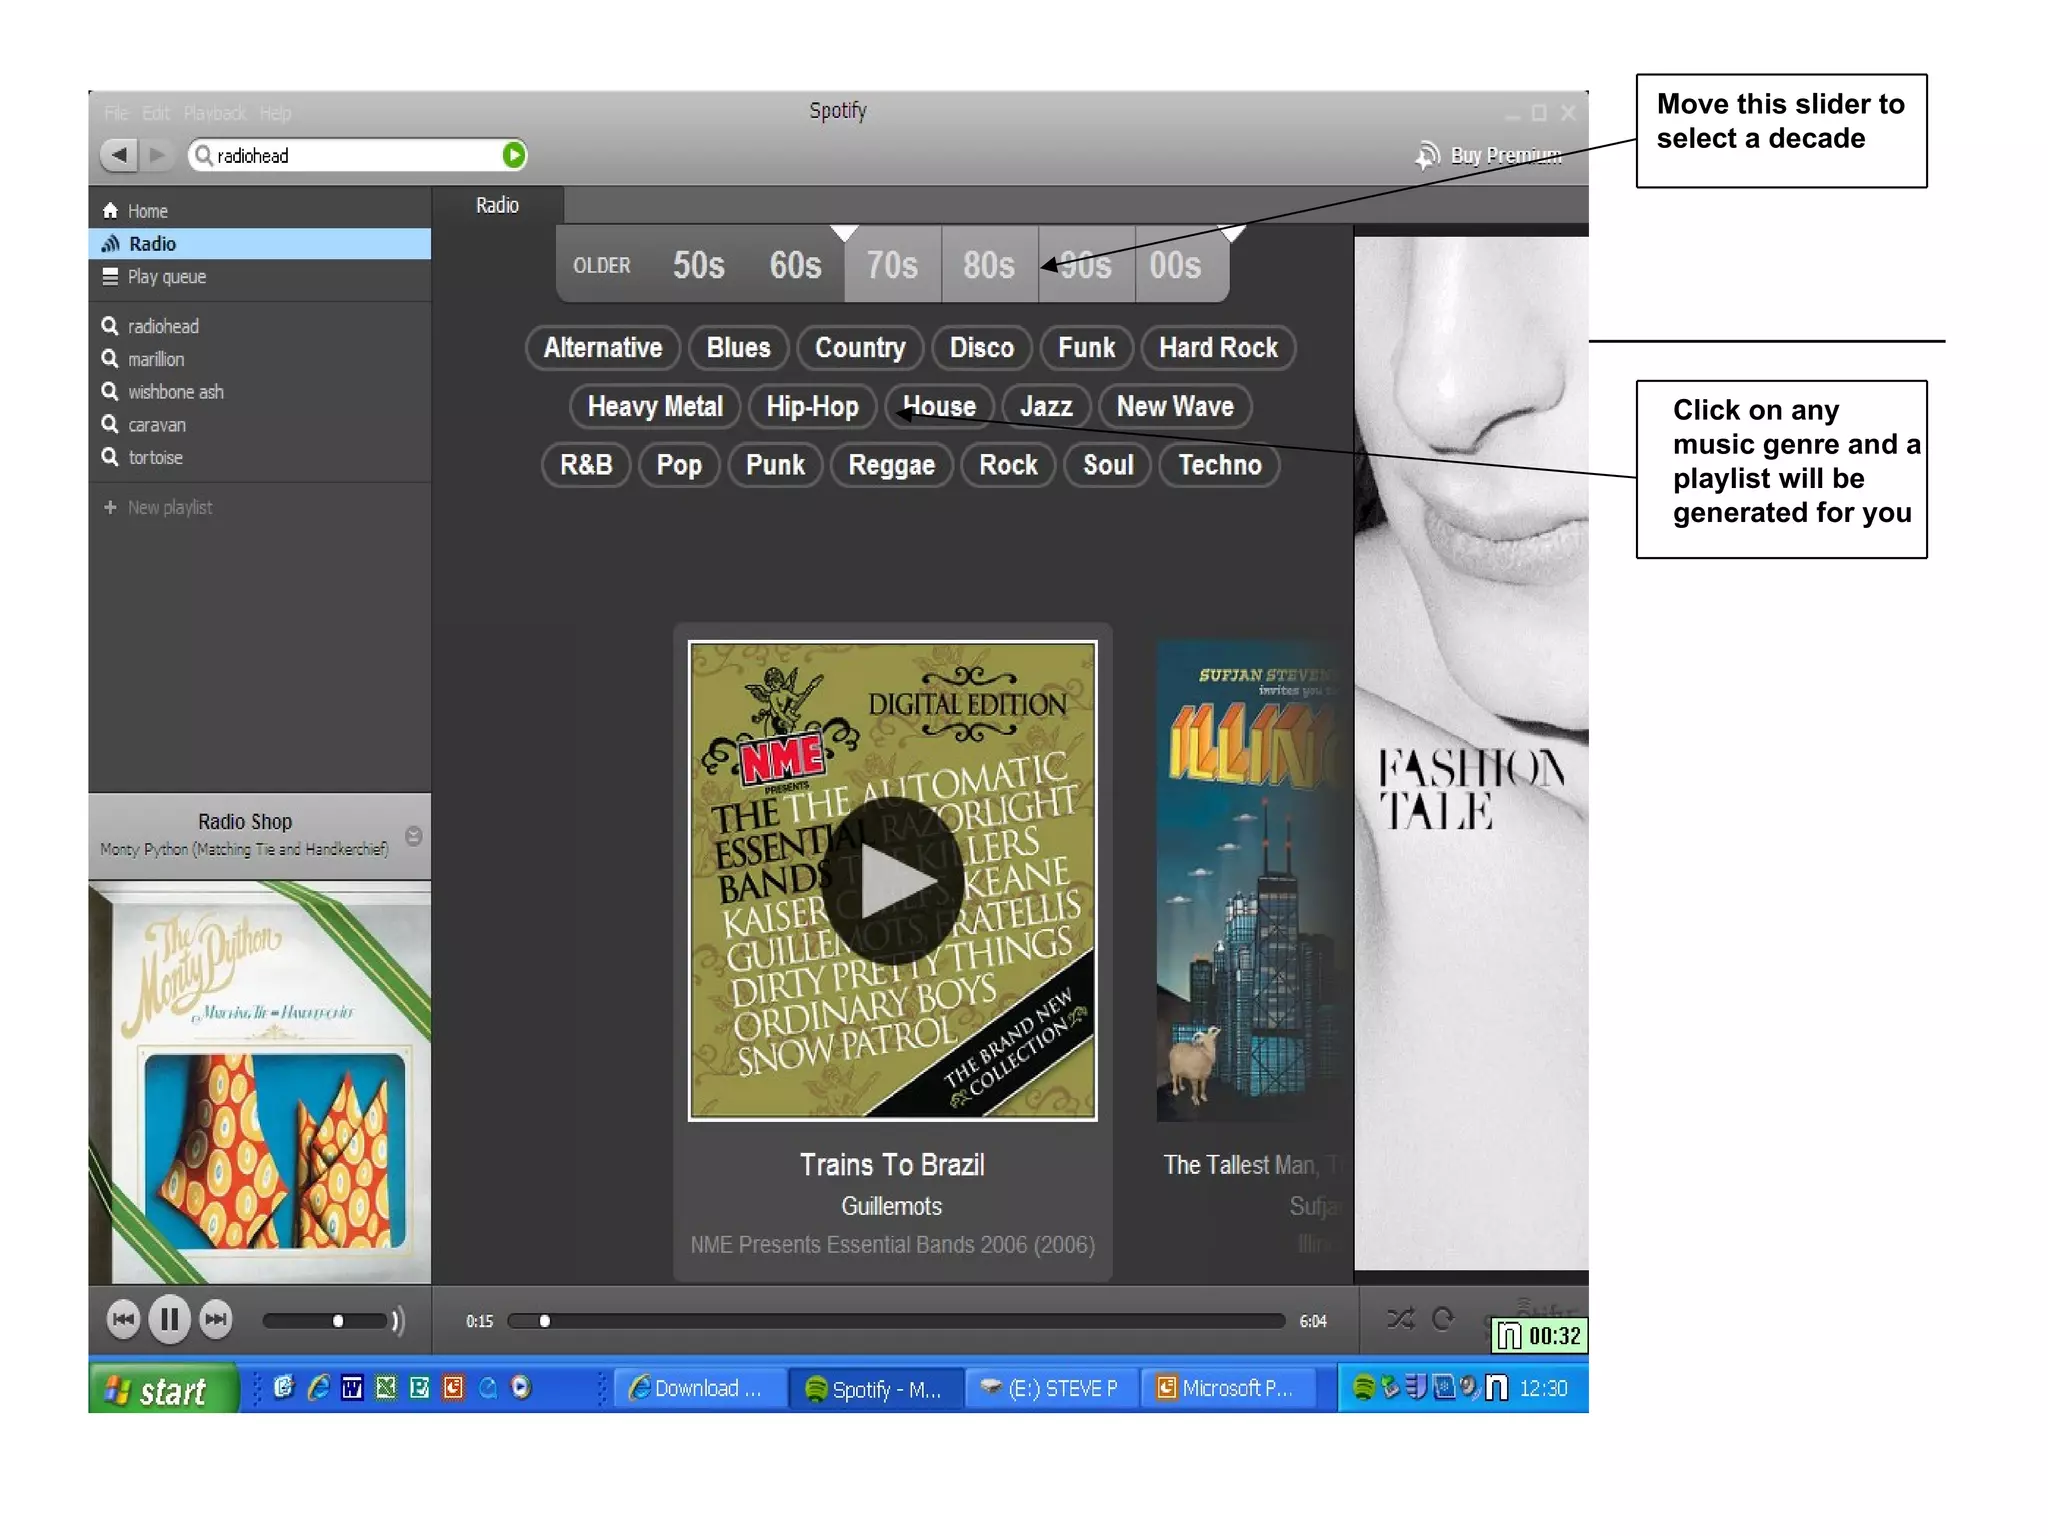Open the File menu
Viewport: 2048px width, 1536px height.
pyautogui.click(x=116, y=113)
